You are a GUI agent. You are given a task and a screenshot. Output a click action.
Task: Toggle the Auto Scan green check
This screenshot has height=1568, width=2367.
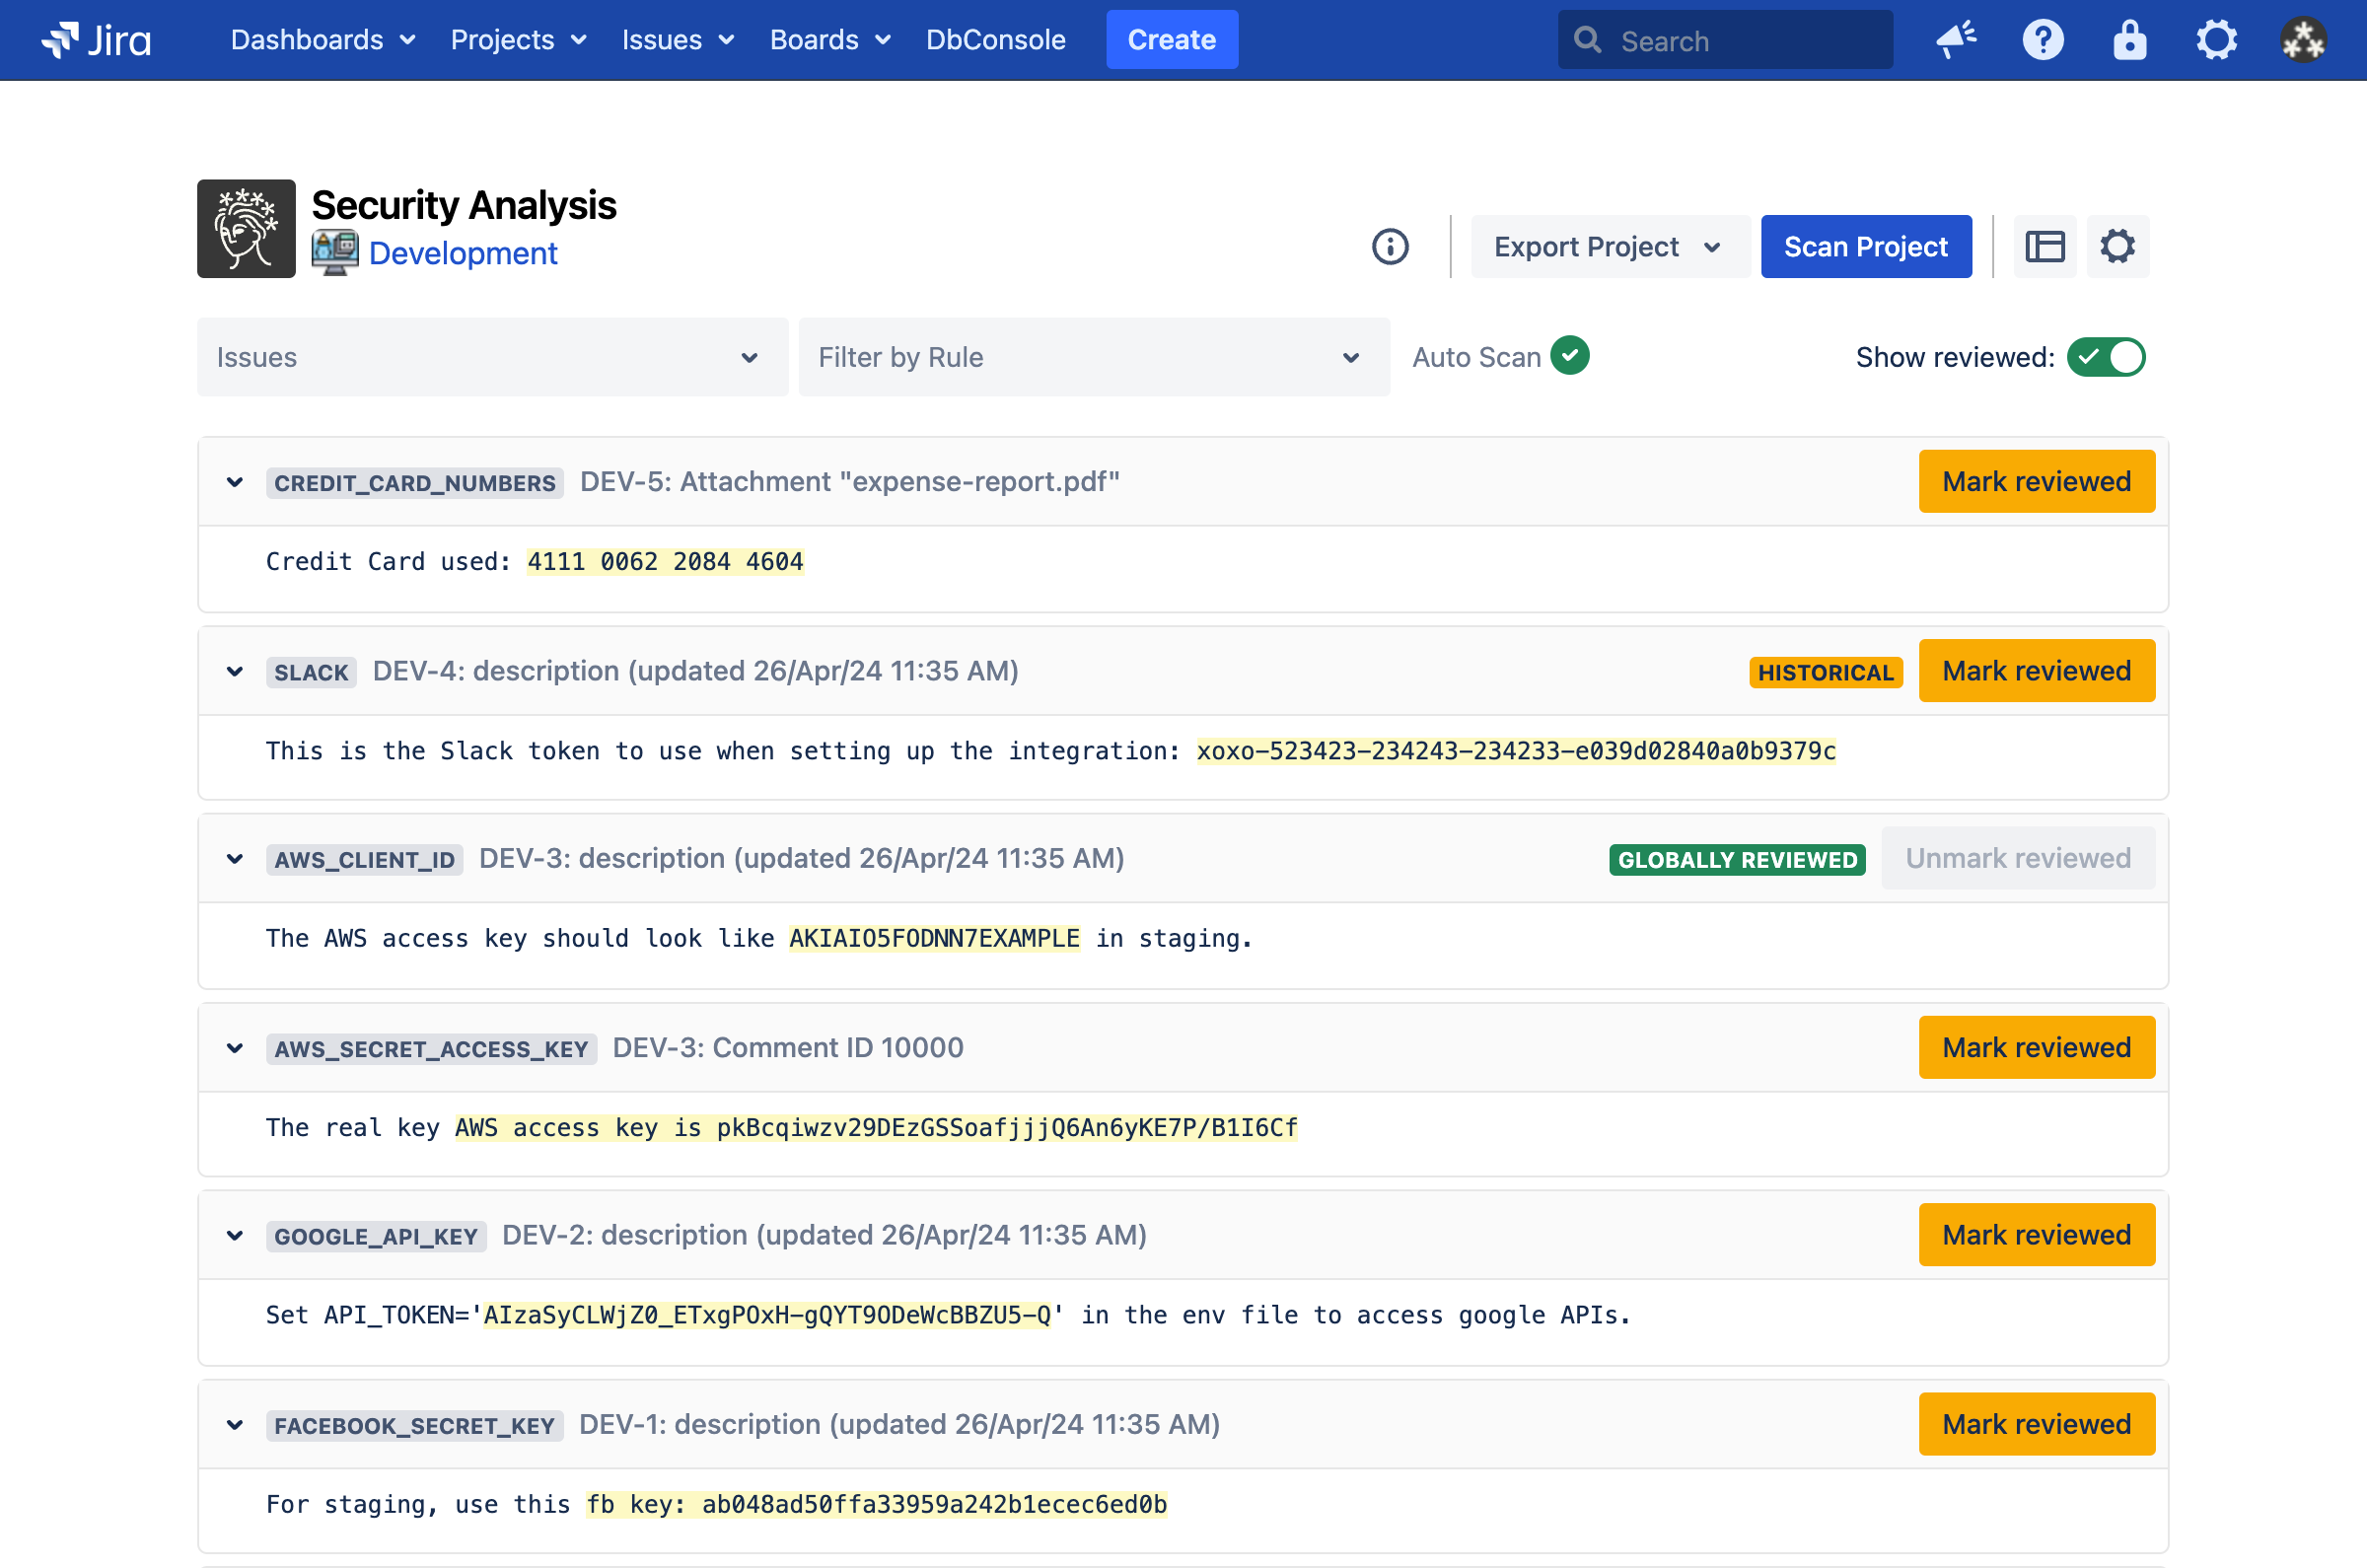(x=1570, y=356)
